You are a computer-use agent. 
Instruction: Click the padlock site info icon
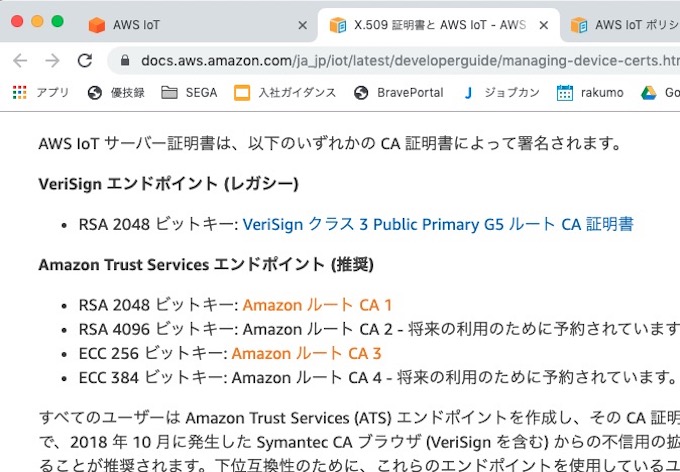(x=125, y=60)
